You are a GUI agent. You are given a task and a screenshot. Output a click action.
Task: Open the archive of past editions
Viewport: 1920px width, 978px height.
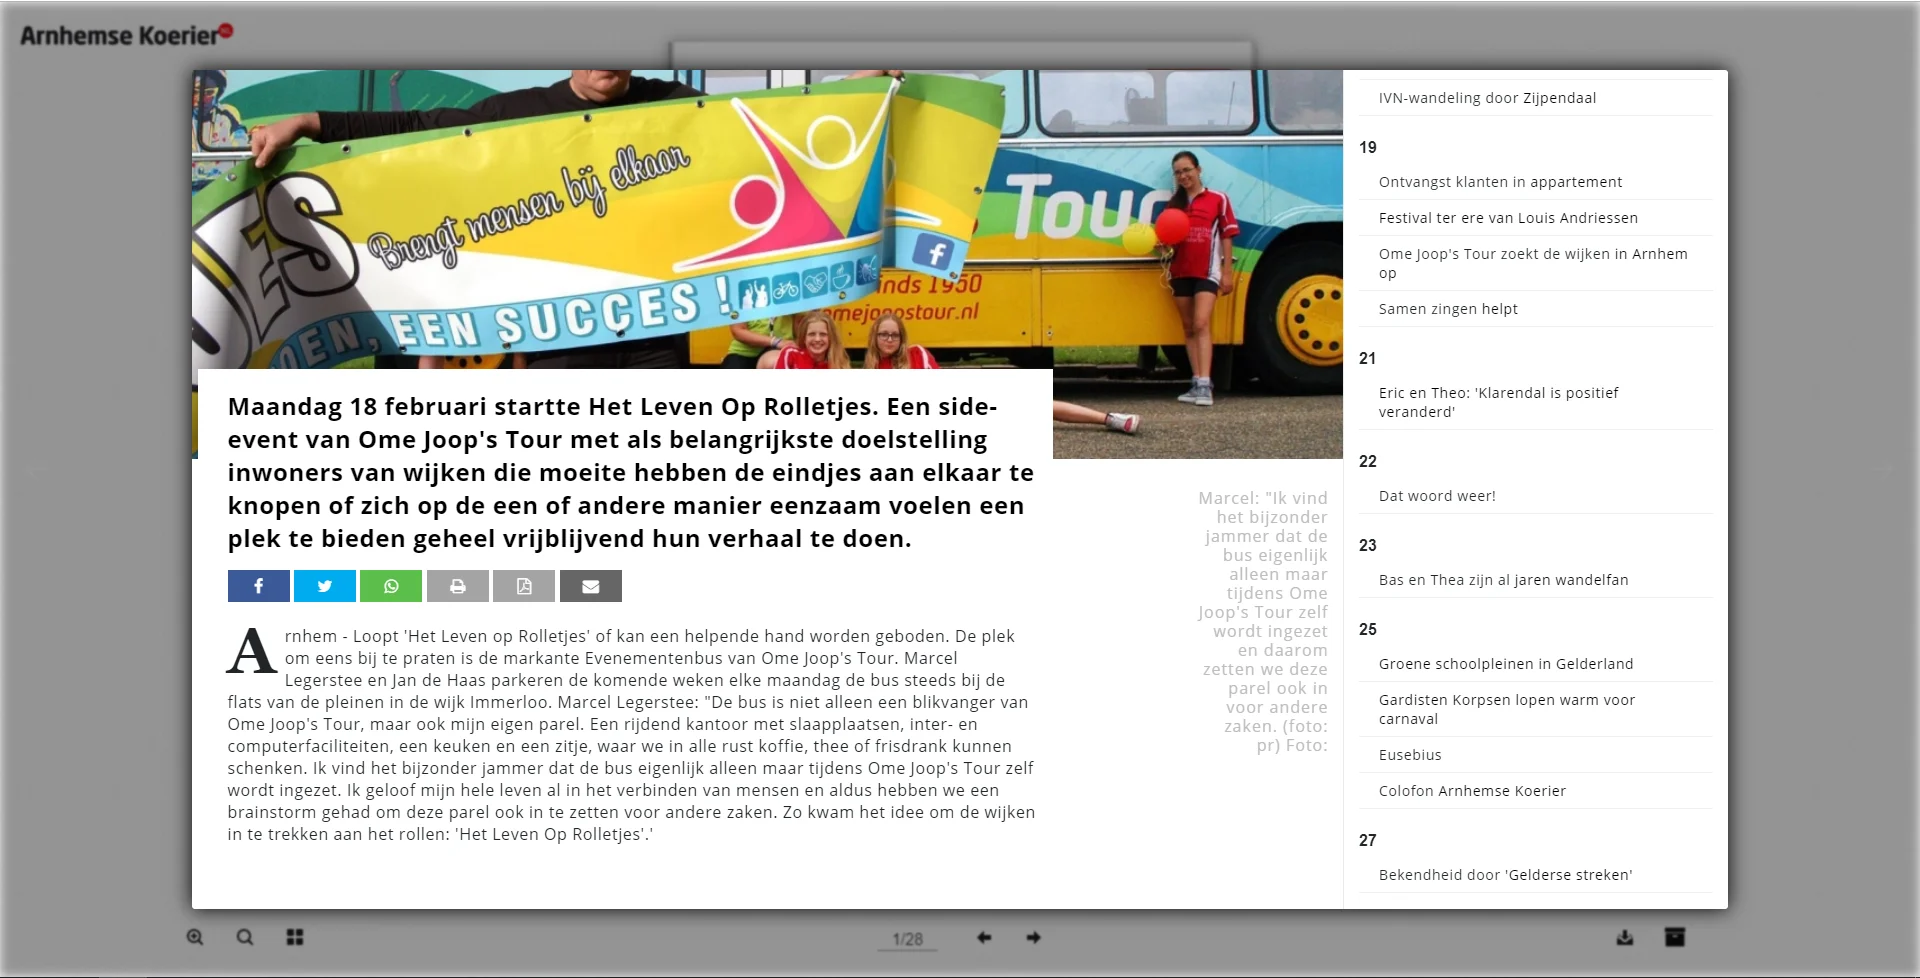click(x=1676, y=937)
